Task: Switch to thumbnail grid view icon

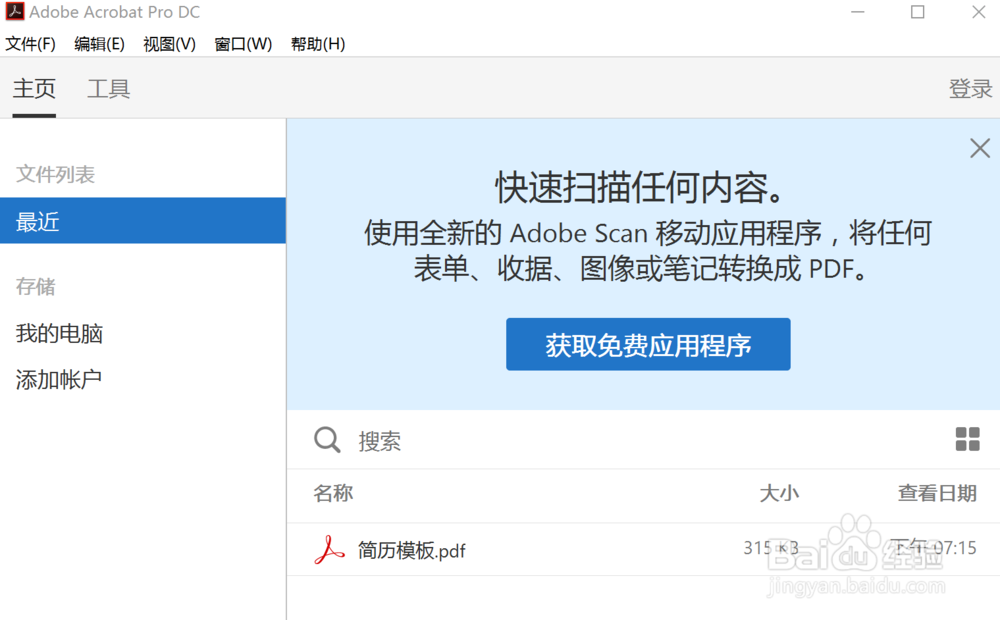Action: [967, 439]
